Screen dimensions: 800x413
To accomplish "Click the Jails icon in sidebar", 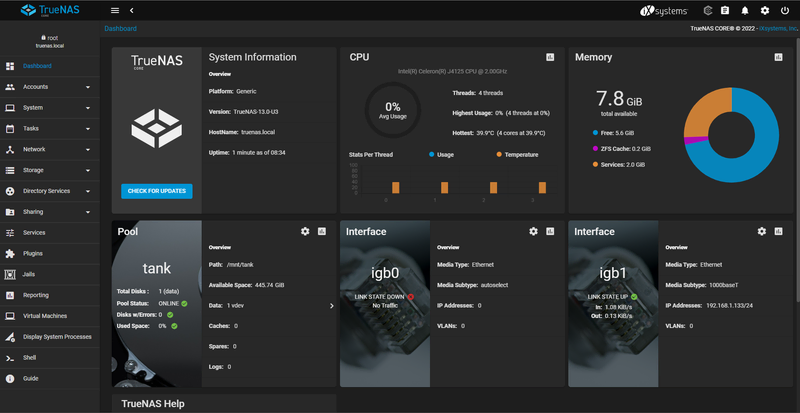I will click(10, 275).
